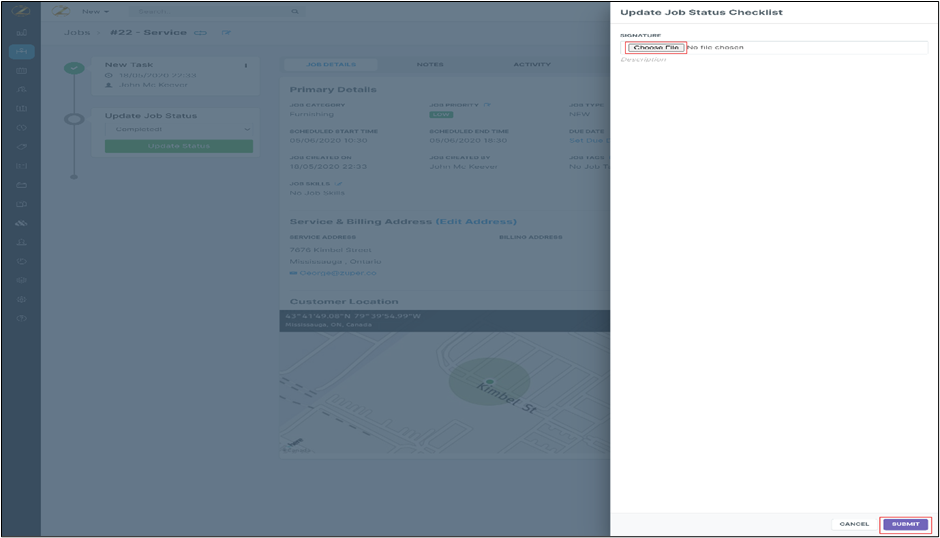Click the 'Furnishing' job category value

point(312,115)
